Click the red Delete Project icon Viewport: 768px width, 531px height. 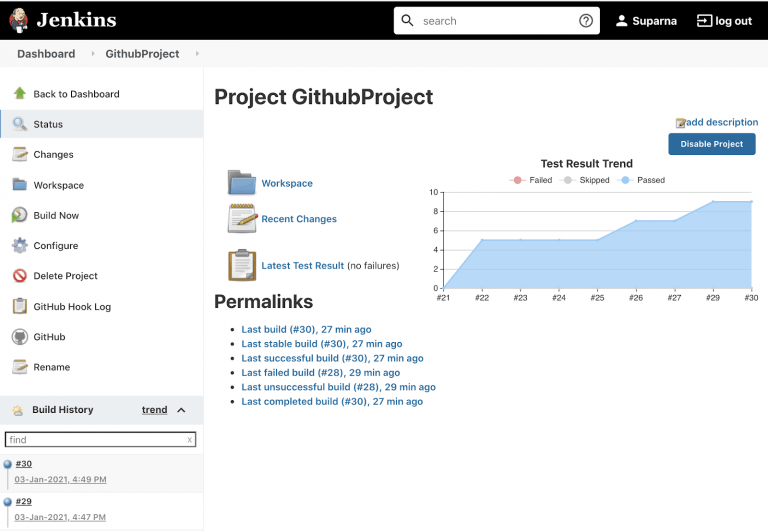(x=19, y=276)
